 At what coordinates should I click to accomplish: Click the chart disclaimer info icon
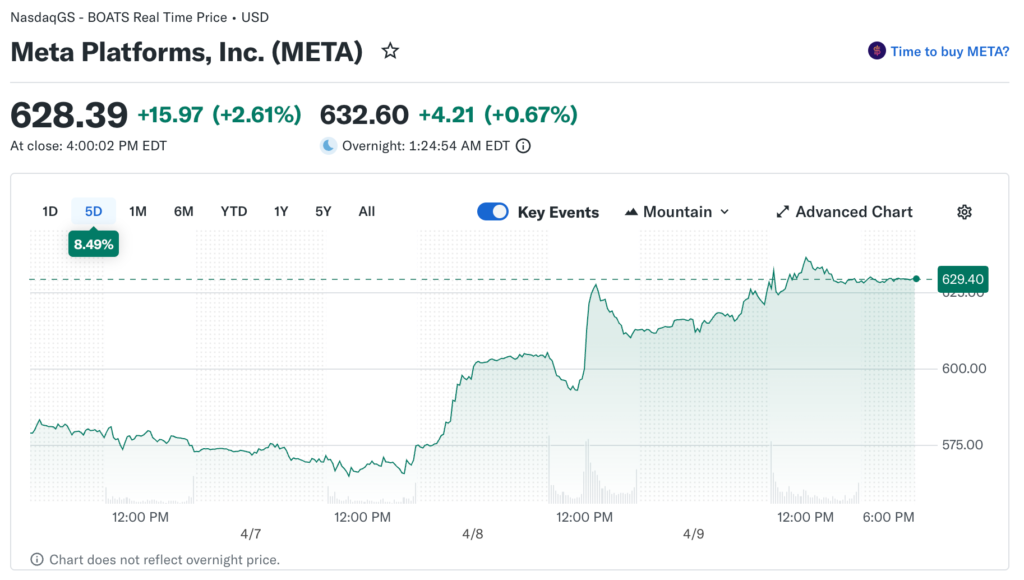pyautogui.click(x=37, y=560)
